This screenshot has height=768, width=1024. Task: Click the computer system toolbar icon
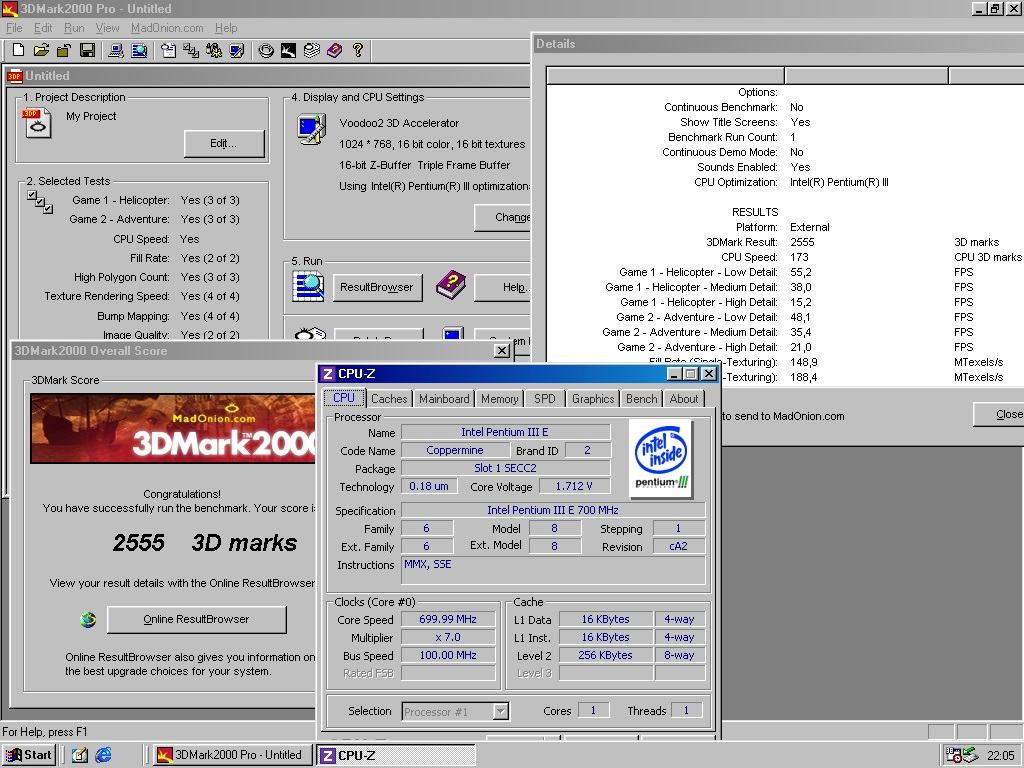click(116, 50)
